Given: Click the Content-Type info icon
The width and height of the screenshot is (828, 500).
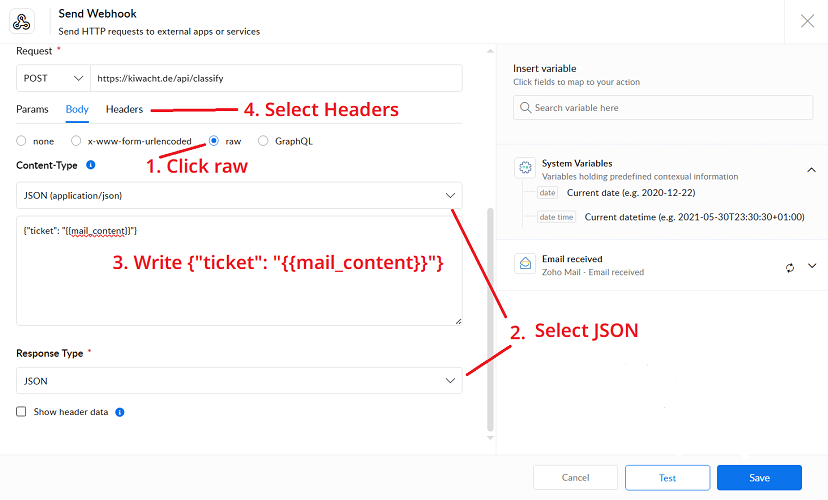Looking at the screenshot, I should pyautogui.click(x=90, y=164).
